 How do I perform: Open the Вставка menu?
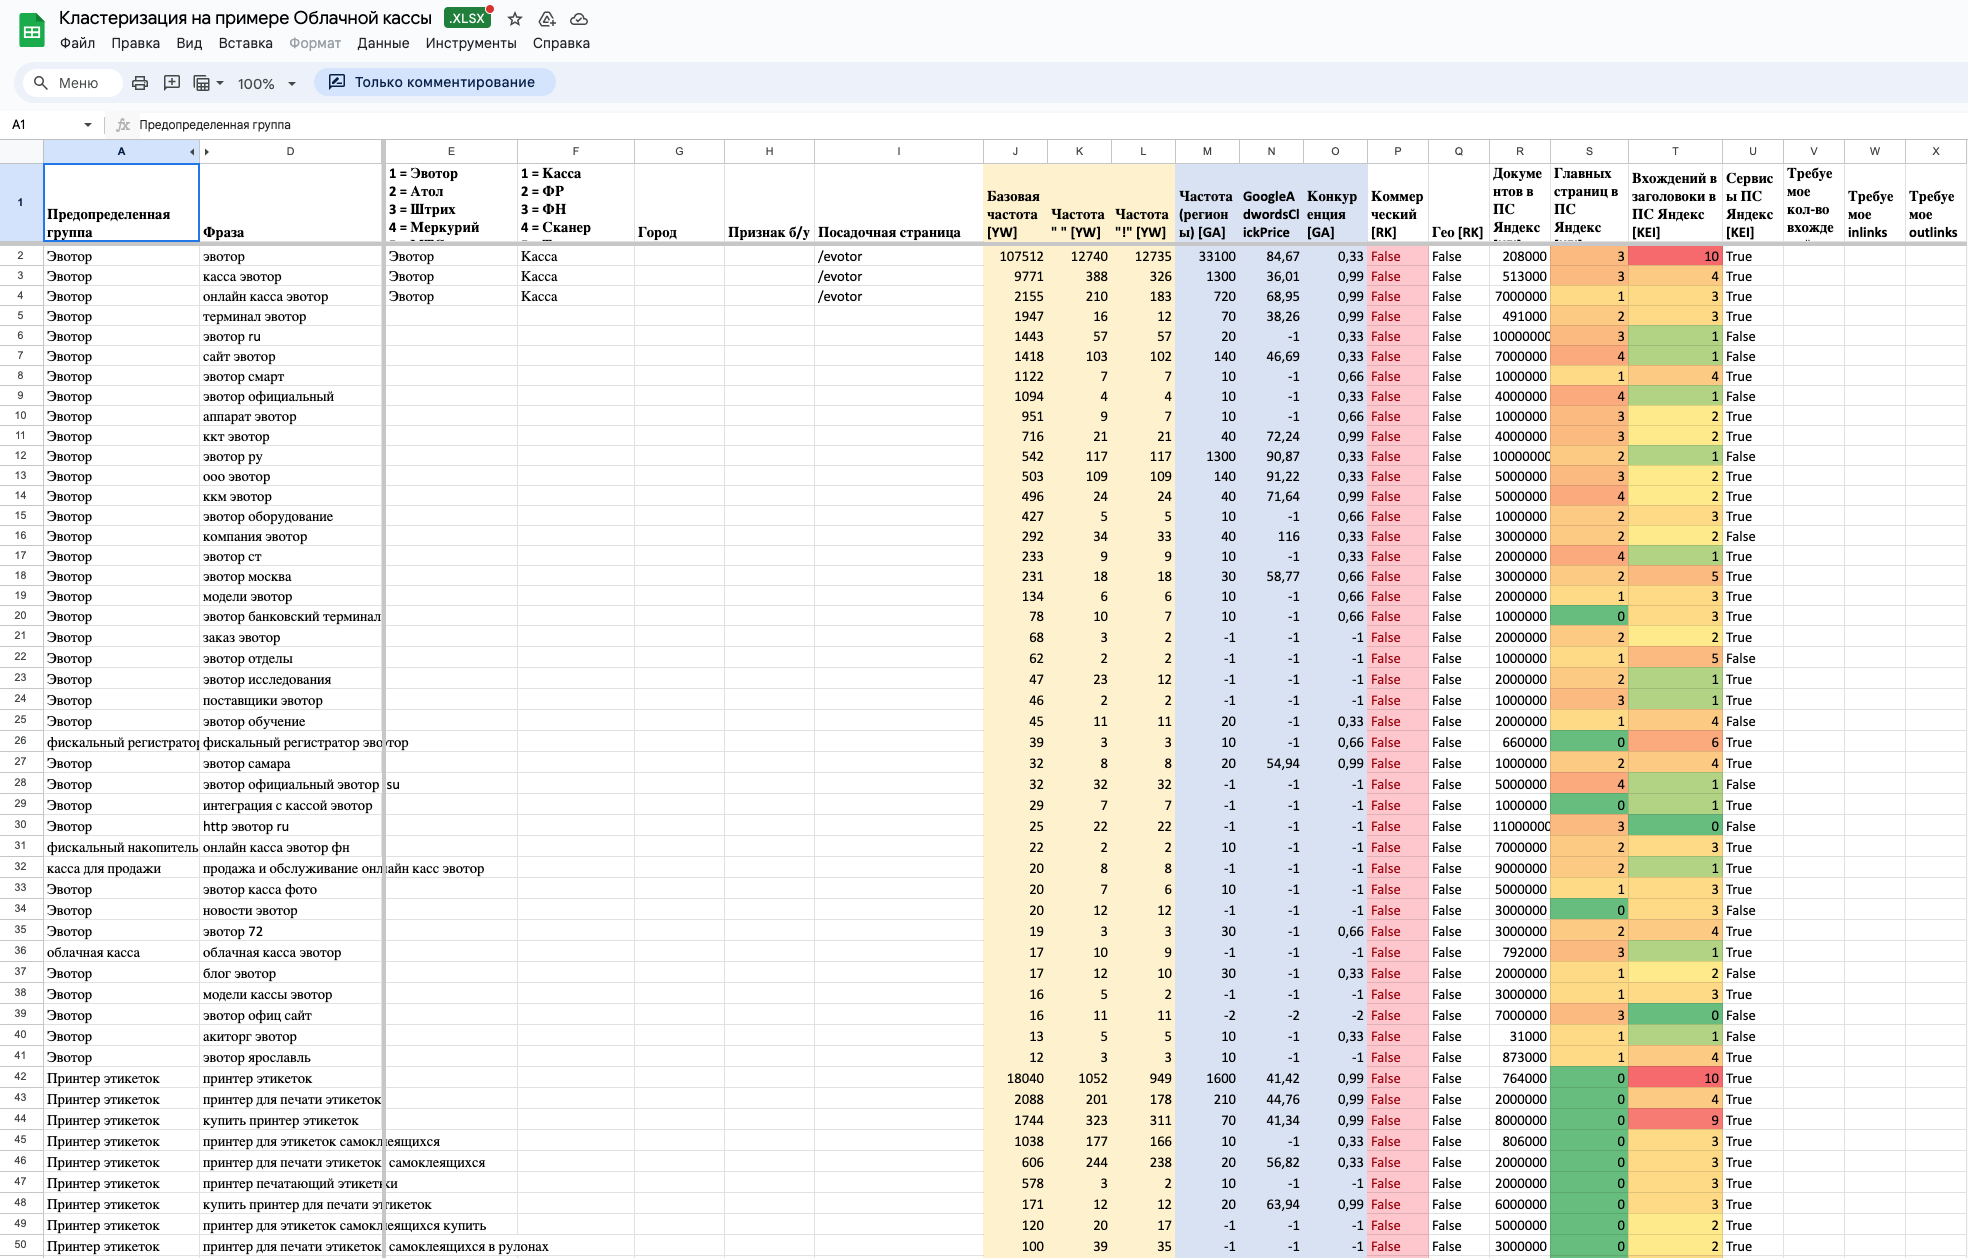point(245,43)
